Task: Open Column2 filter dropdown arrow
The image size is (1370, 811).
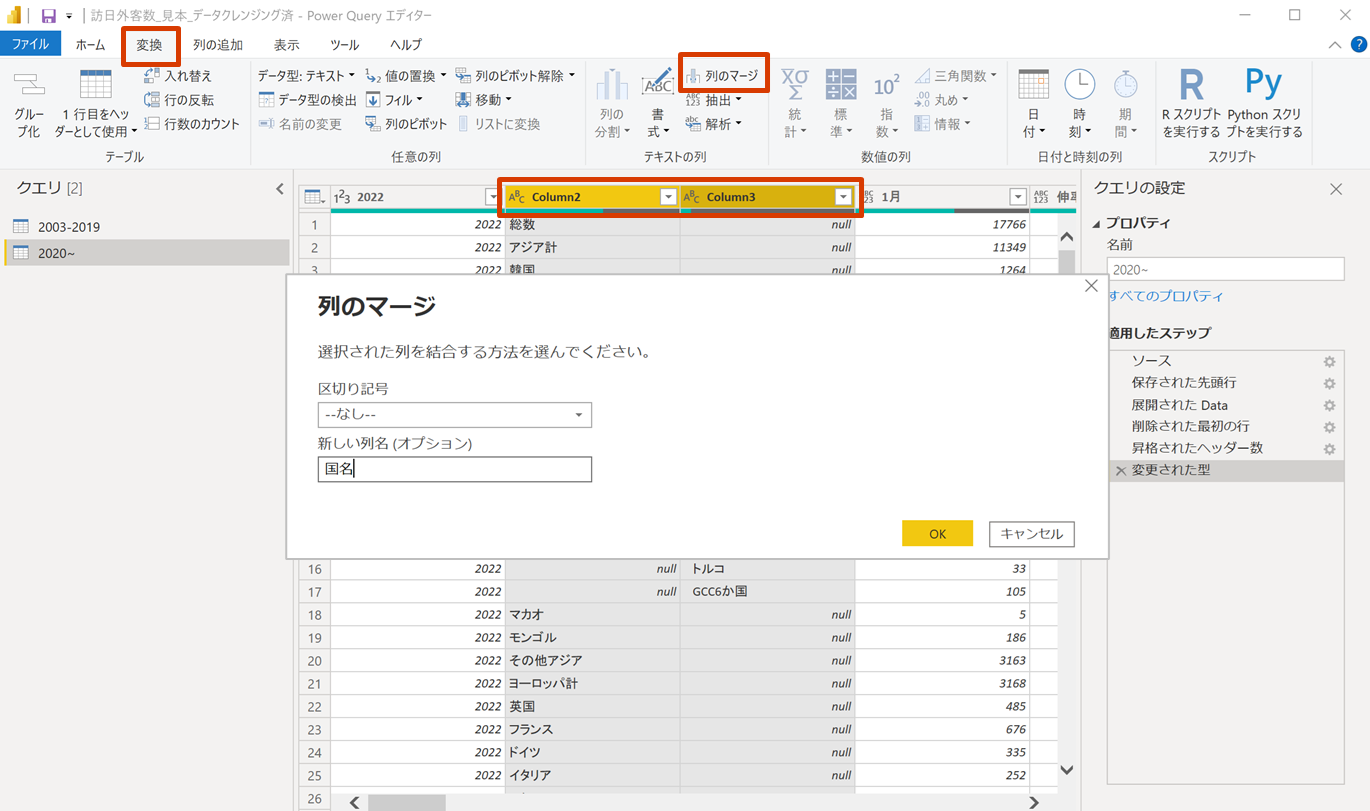Action: (669, 197)
